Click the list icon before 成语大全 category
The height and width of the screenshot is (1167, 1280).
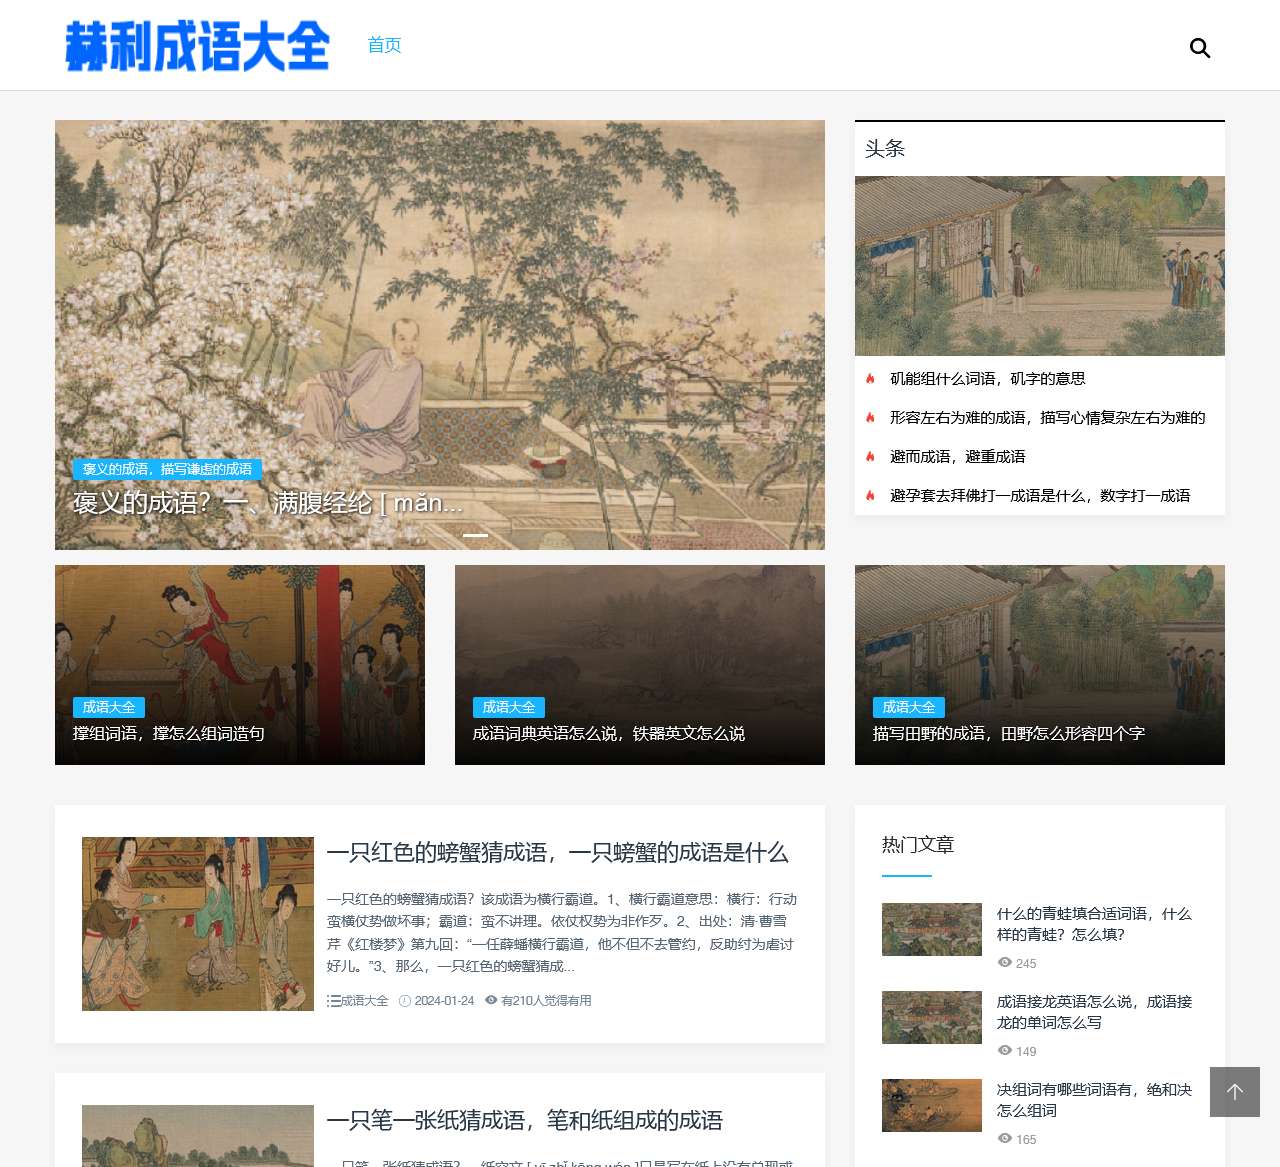333,1001
